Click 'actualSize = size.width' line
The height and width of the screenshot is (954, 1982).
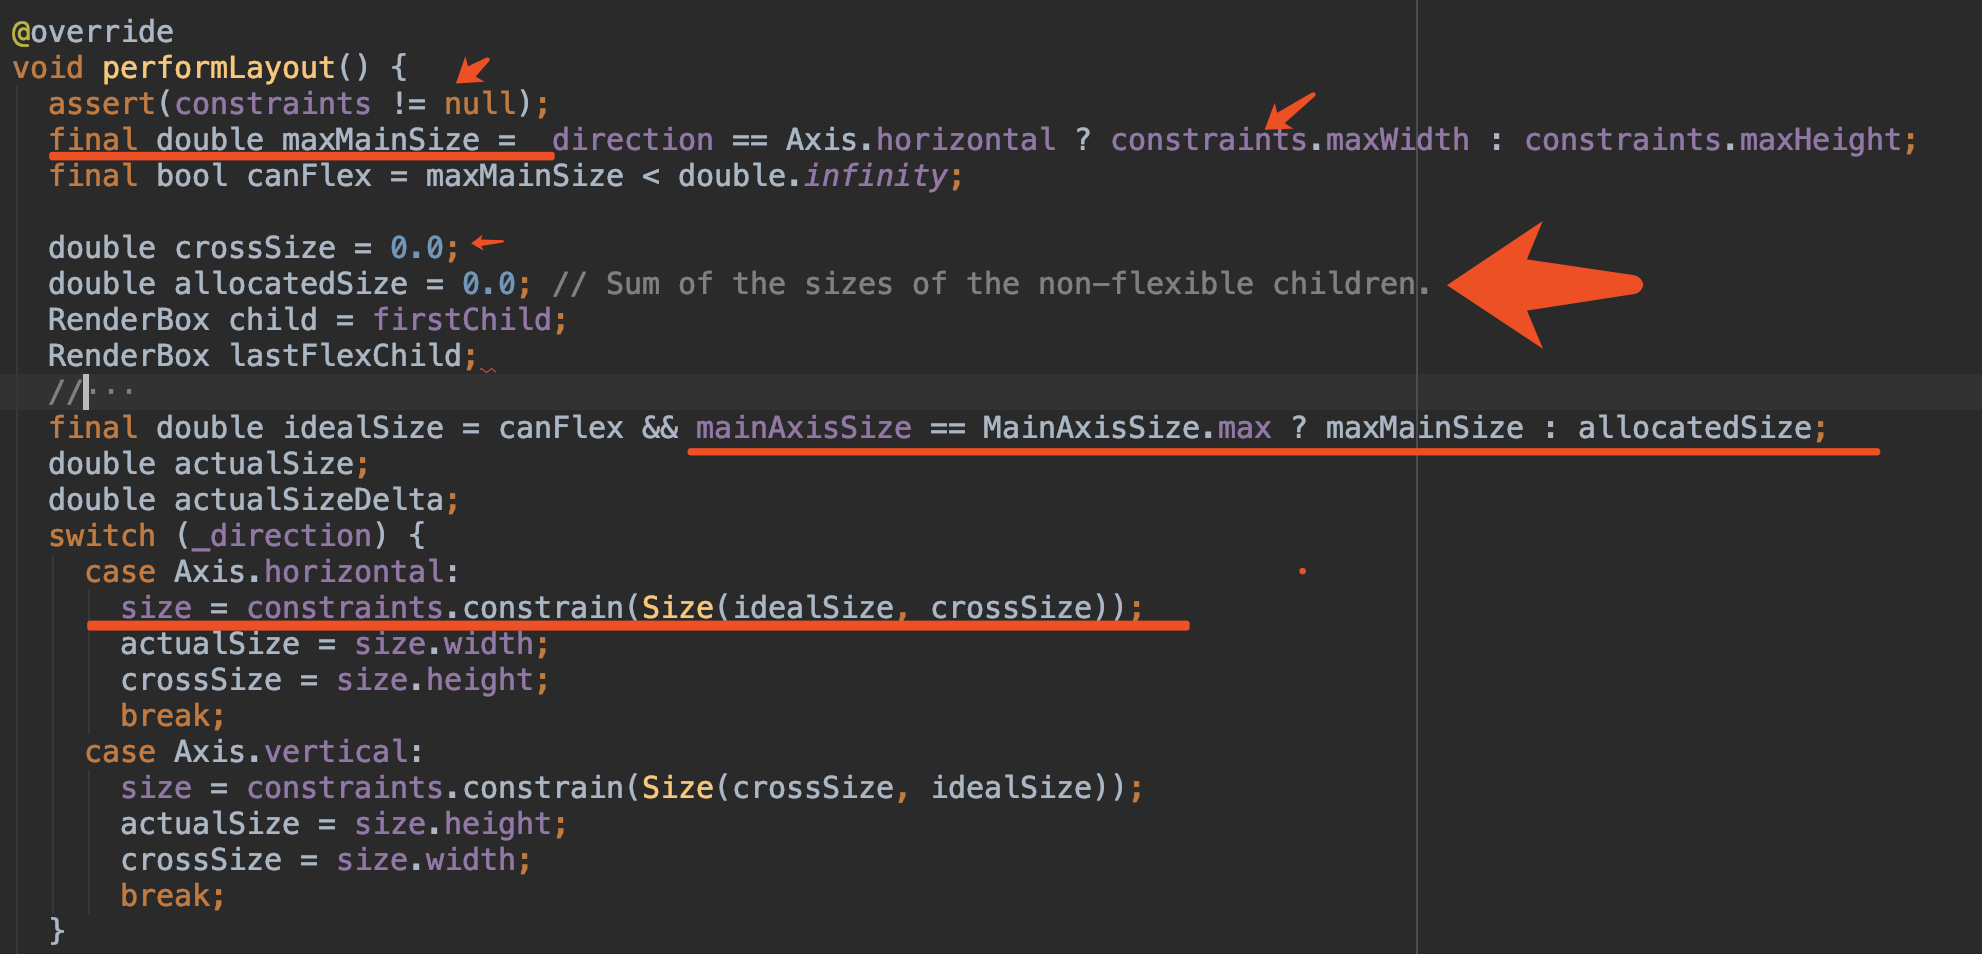point(335,644)
